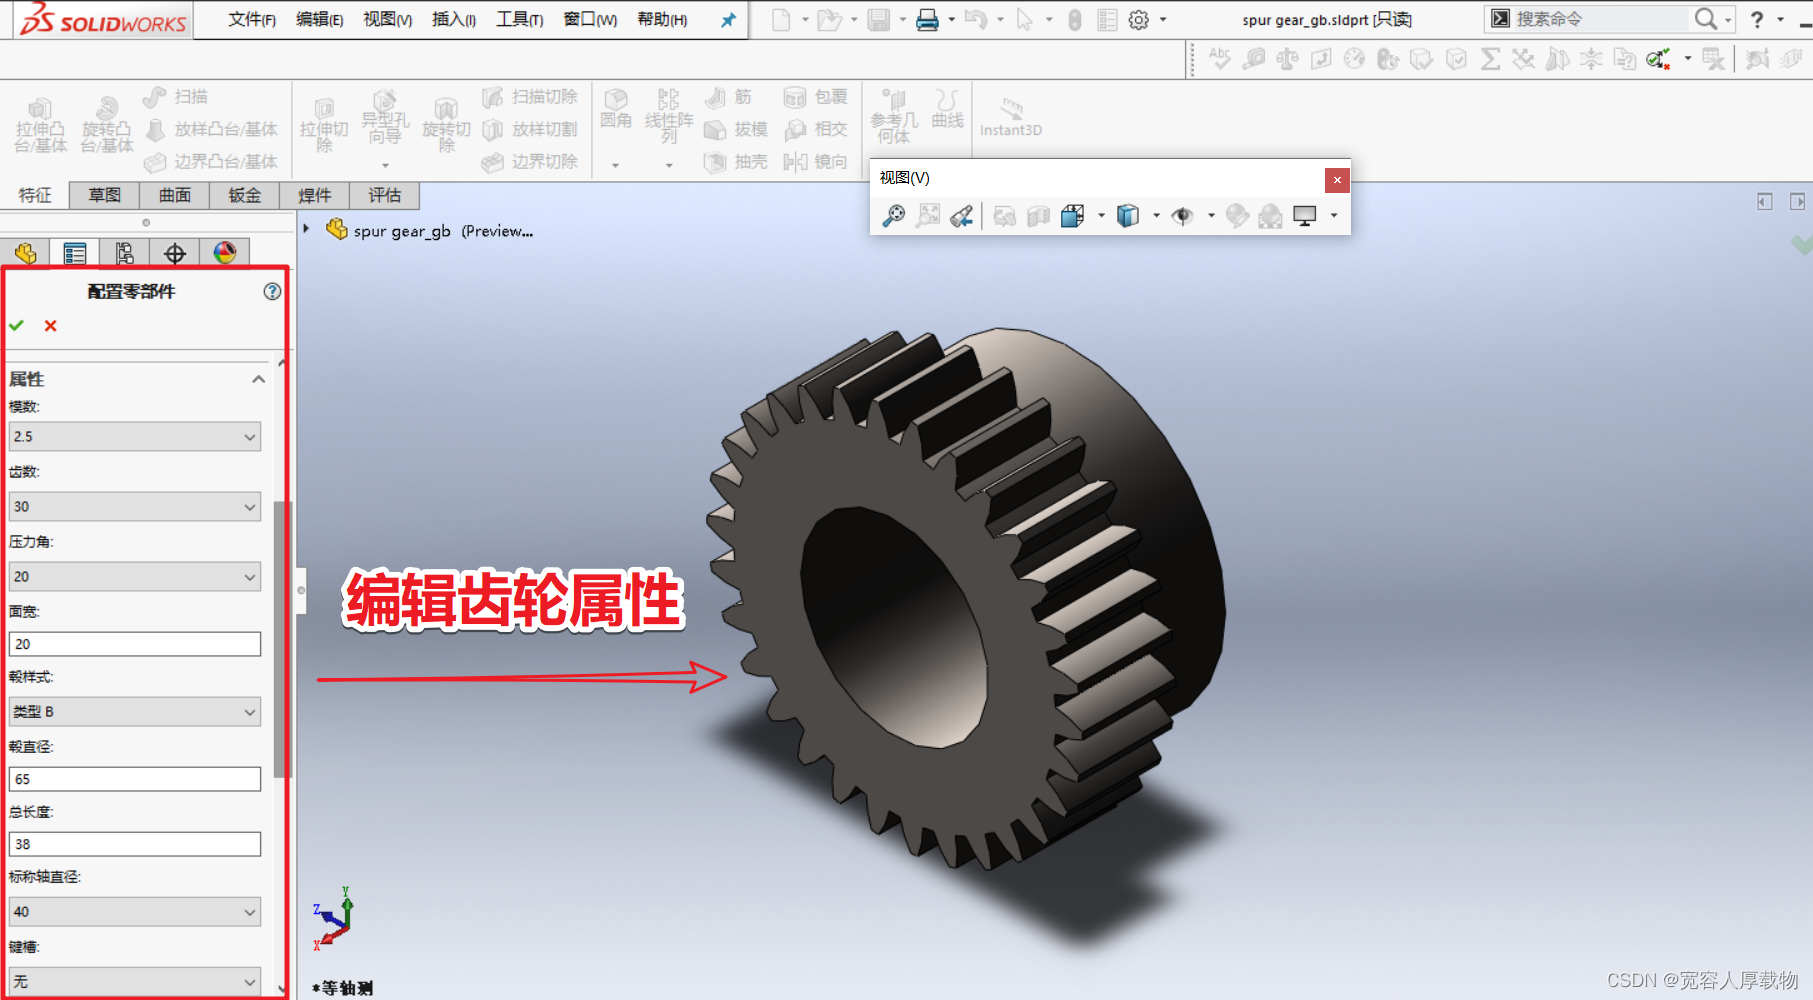Open the 工具(T) menu

coord(520,20)
